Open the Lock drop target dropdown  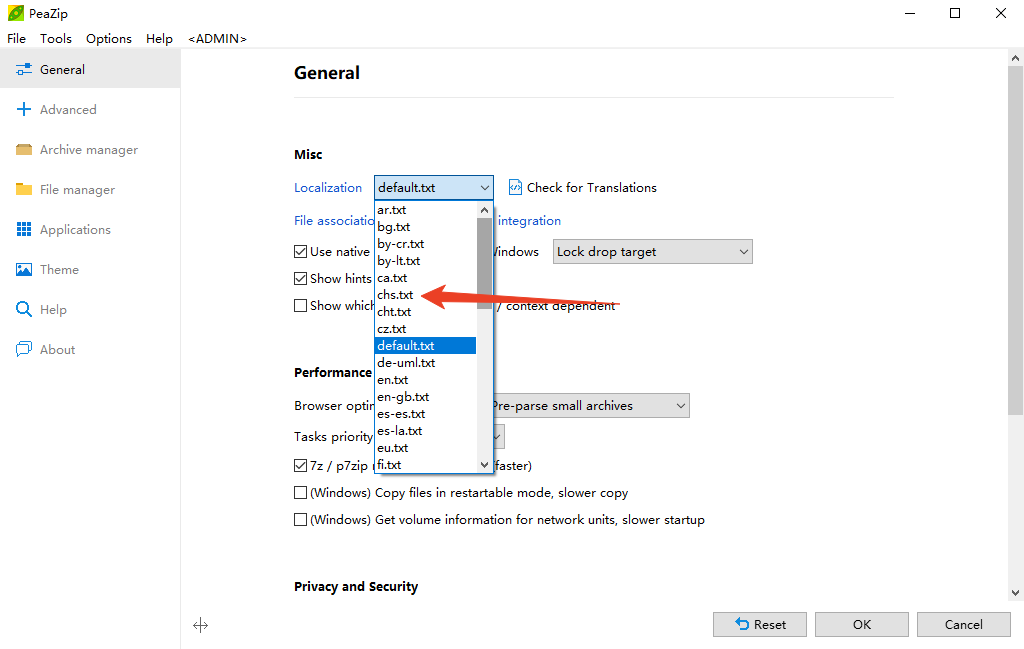[652, 252]
